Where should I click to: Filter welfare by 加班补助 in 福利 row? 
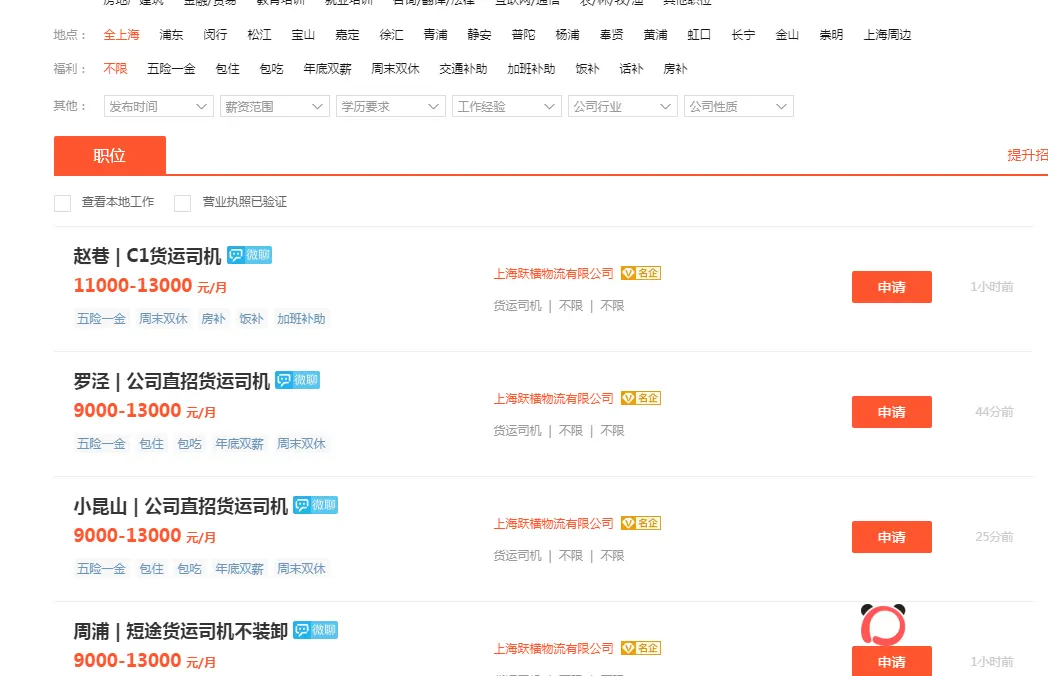[531, 69]
